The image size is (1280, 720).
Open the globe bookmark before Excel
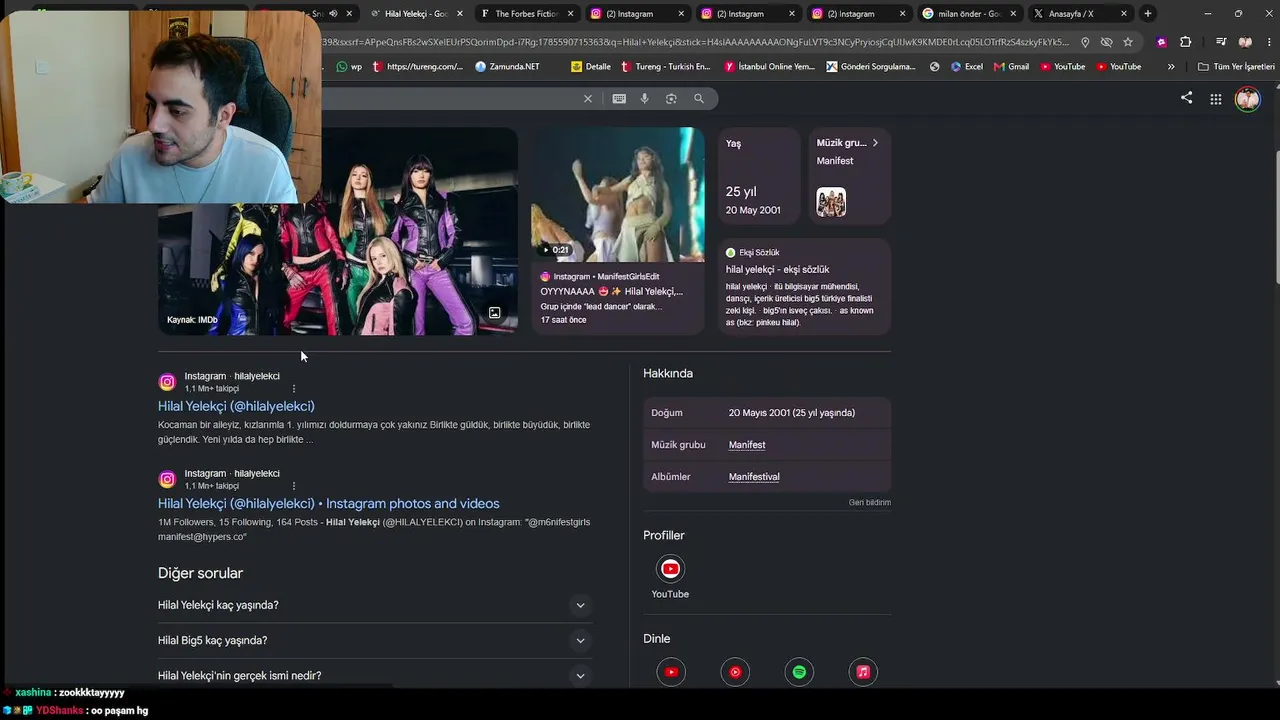coord(935,67)
